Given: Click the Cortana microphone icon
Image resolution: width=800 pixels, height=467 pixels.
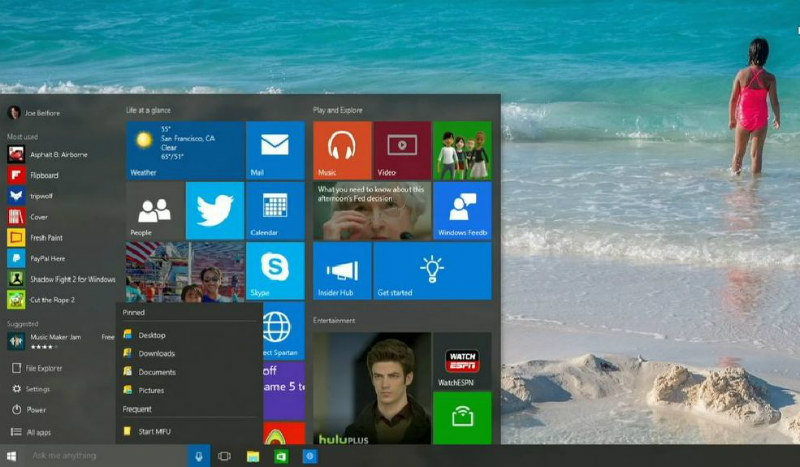Looking at the screenshot, I should [199, 456].
